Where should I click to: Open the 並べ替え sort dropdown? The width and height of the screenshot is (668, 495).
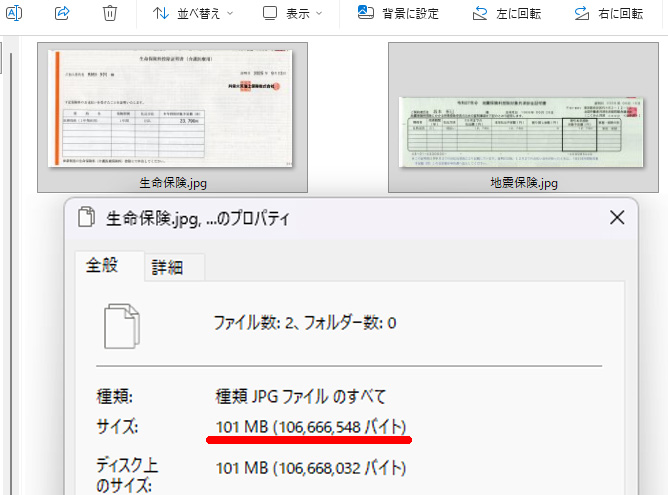pos(193,14)
